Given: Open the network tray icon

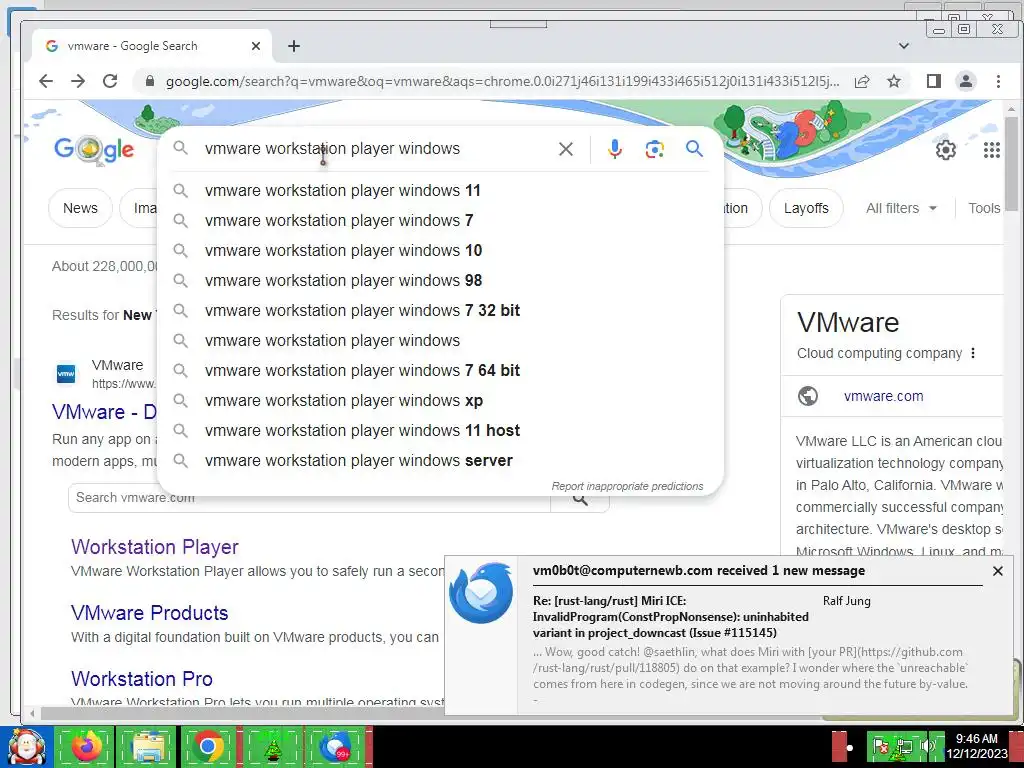Looking at the screenshot, I should point(904,746).
